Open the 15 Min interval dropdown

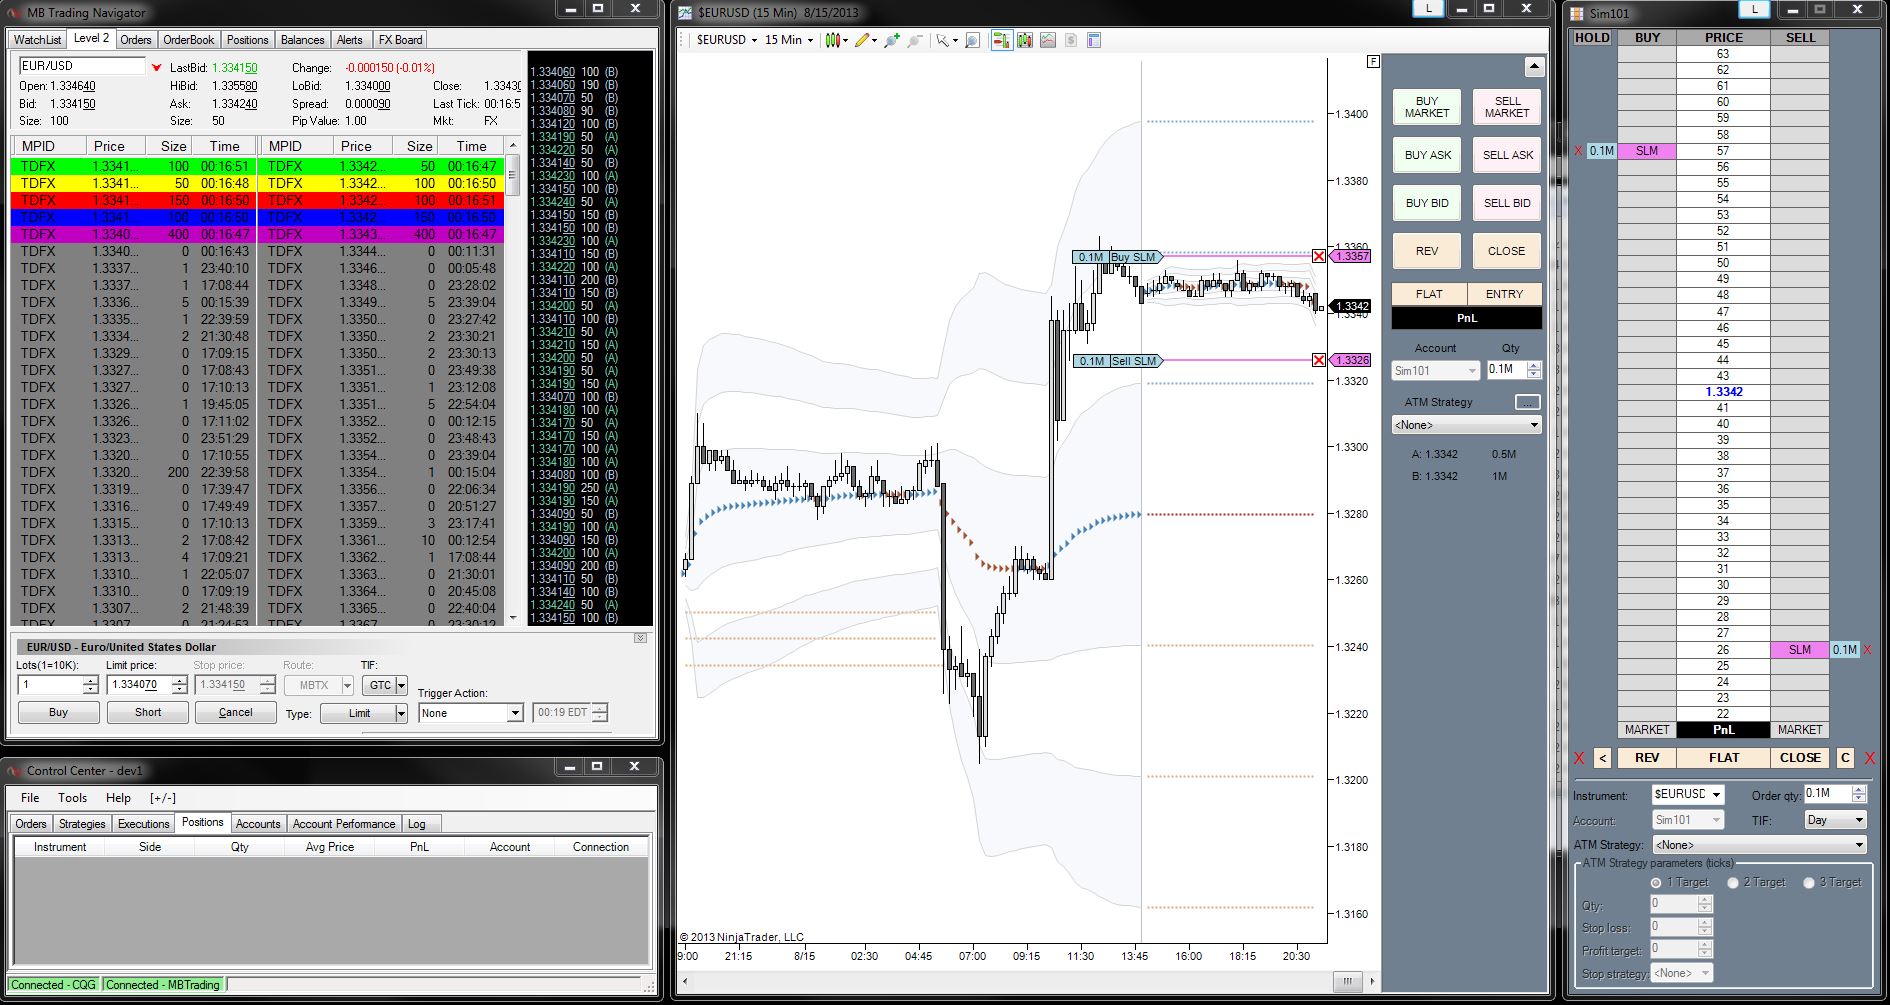[789, 40]
